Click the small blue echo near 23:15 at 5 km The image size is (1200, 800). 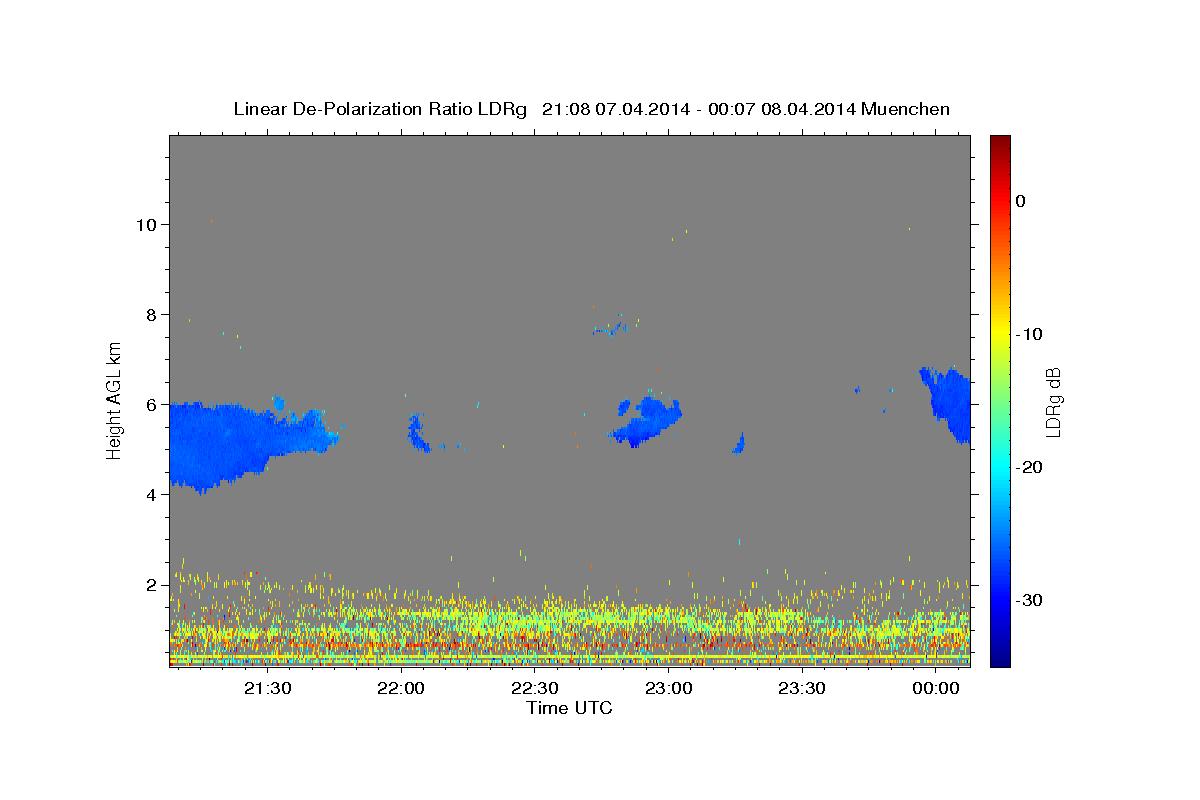tap(739, 444)
